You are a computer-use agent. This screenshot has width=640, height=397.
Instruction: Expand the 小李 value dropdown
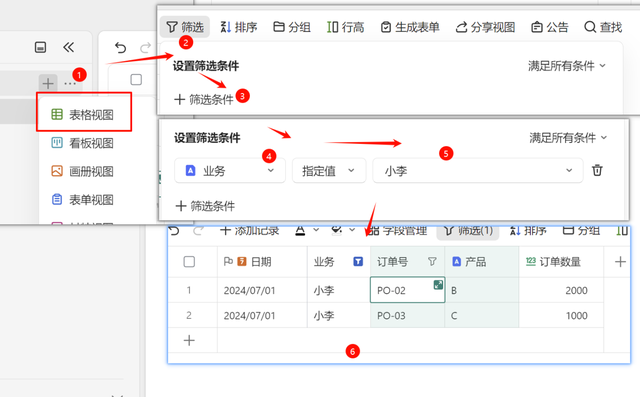point(477,171)
